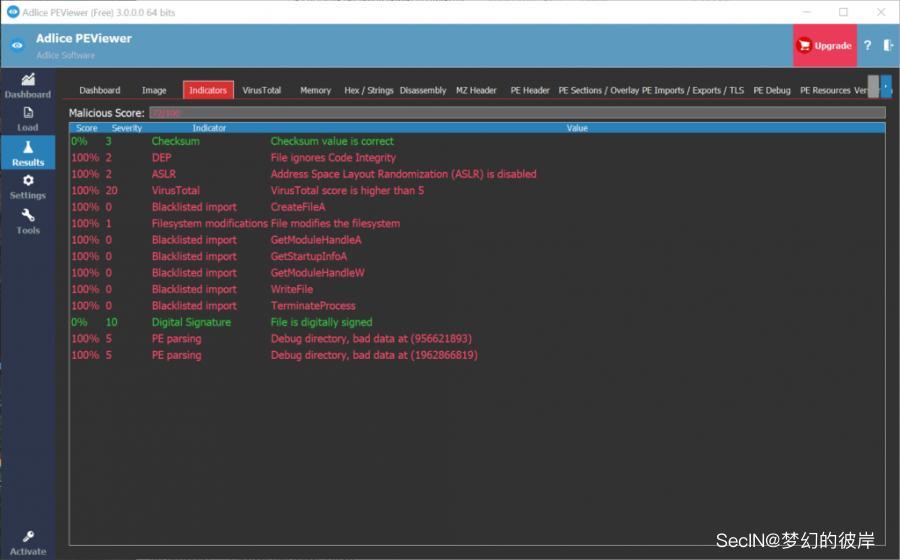
Task: Click the tab bar scroll right arrow
Action: (886, 87)
